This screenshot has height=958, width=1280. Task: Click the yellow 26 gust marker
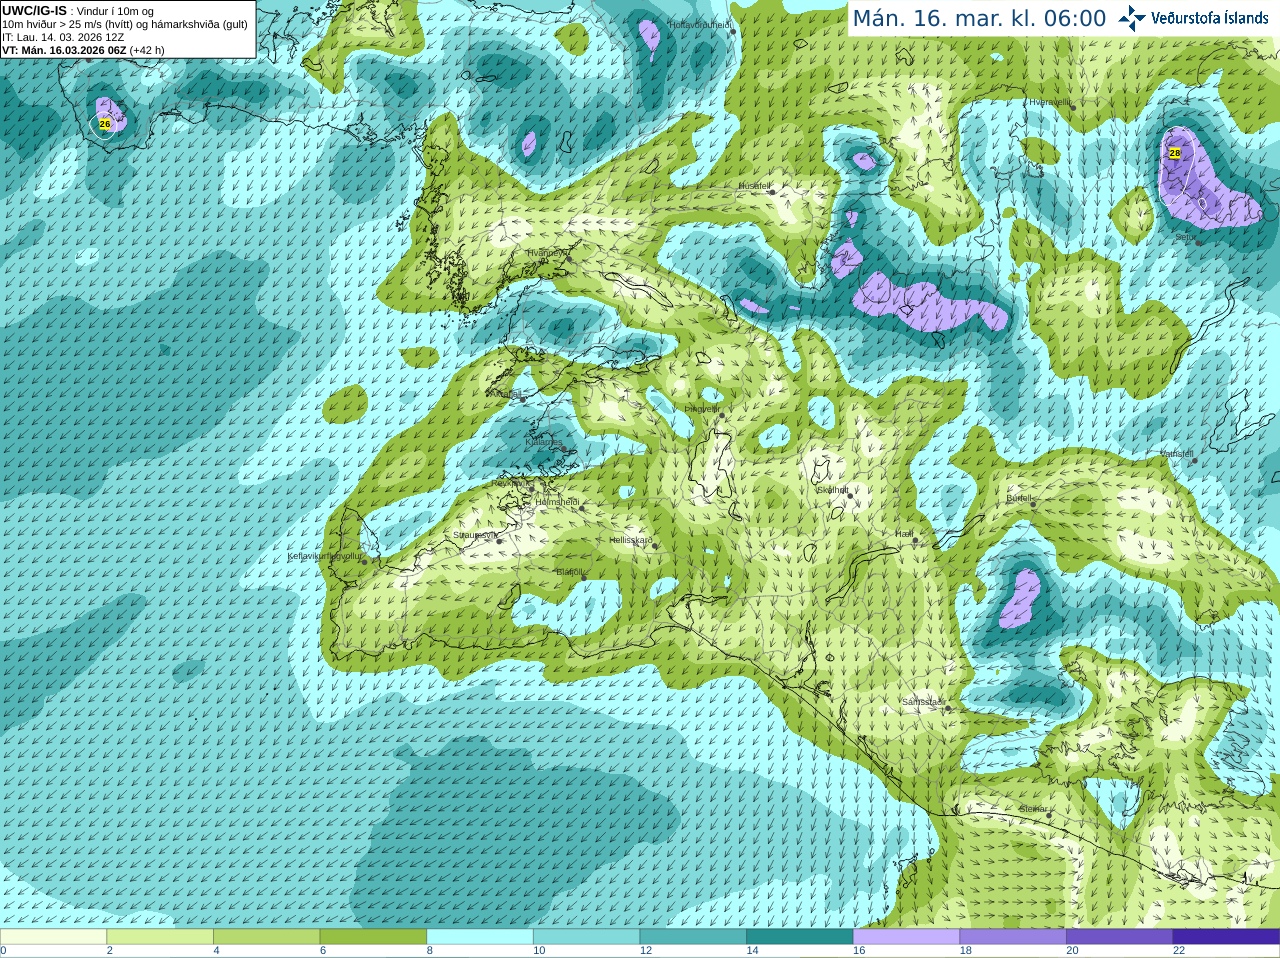[105, 124]
